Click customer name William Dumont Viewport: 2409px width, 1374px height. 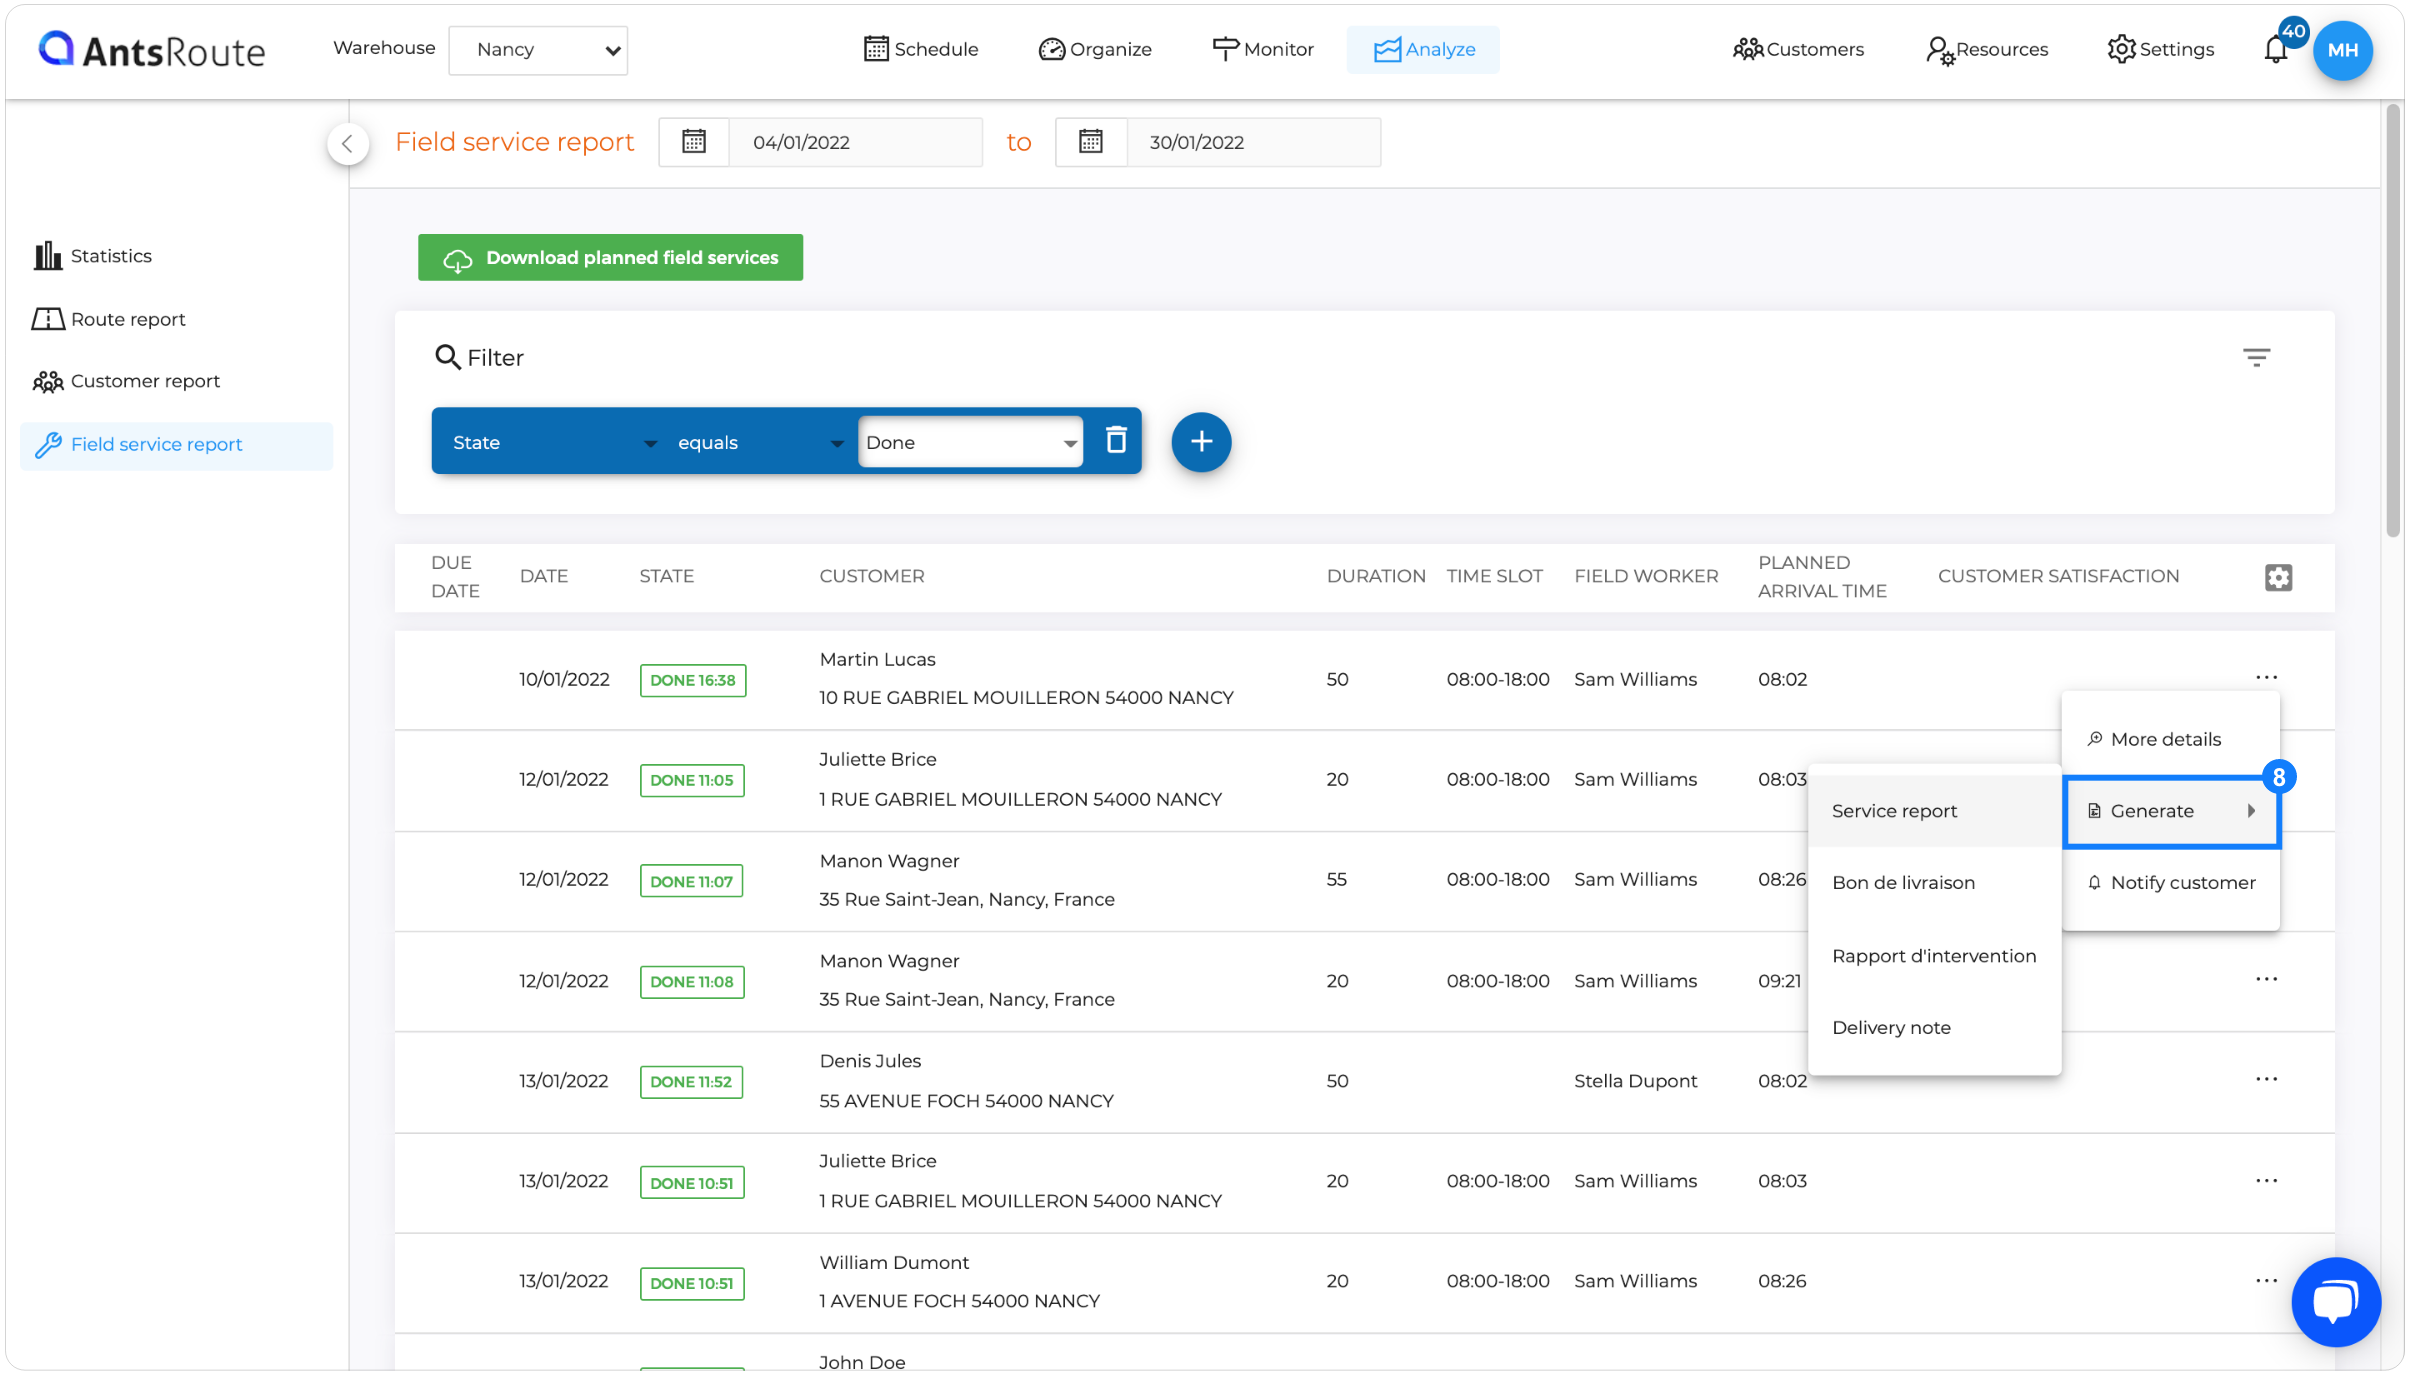click(894, 1263)
